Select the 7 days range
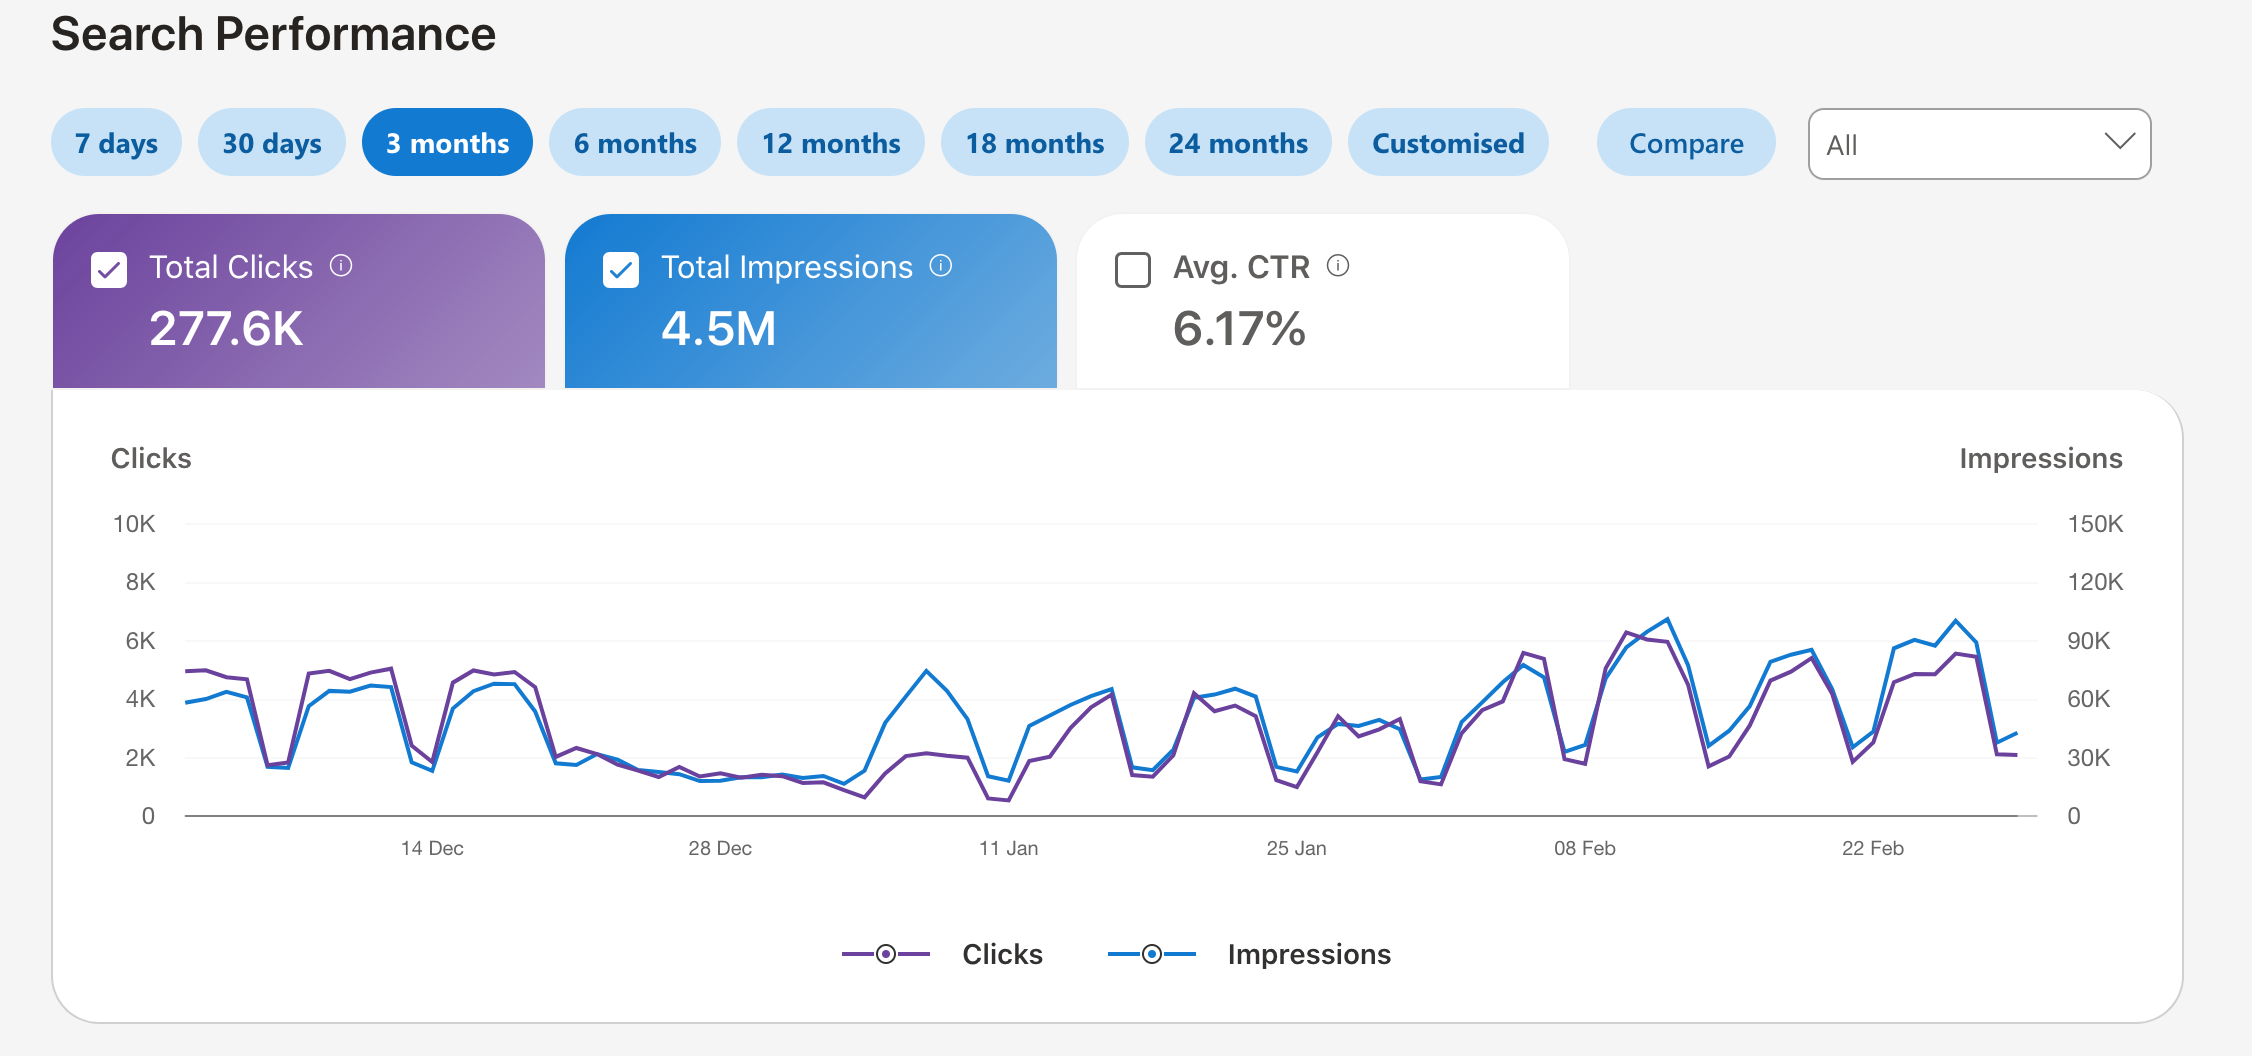Image resolution: width=2252 pixels, height=1056 pixels. click(116, 143)
